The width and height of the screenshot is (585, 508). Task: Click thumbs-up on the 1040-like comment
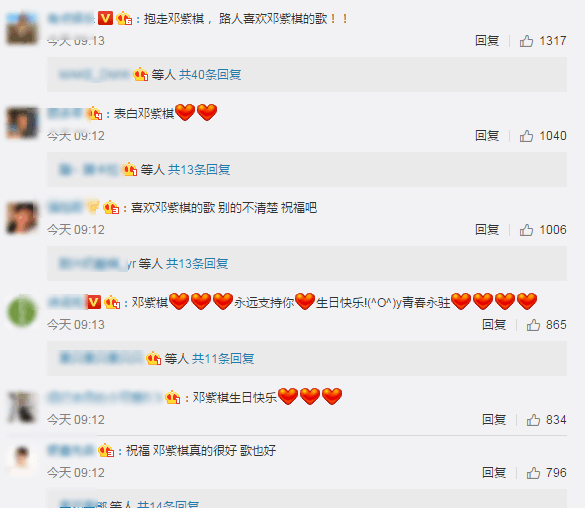(x=526, y=136)
